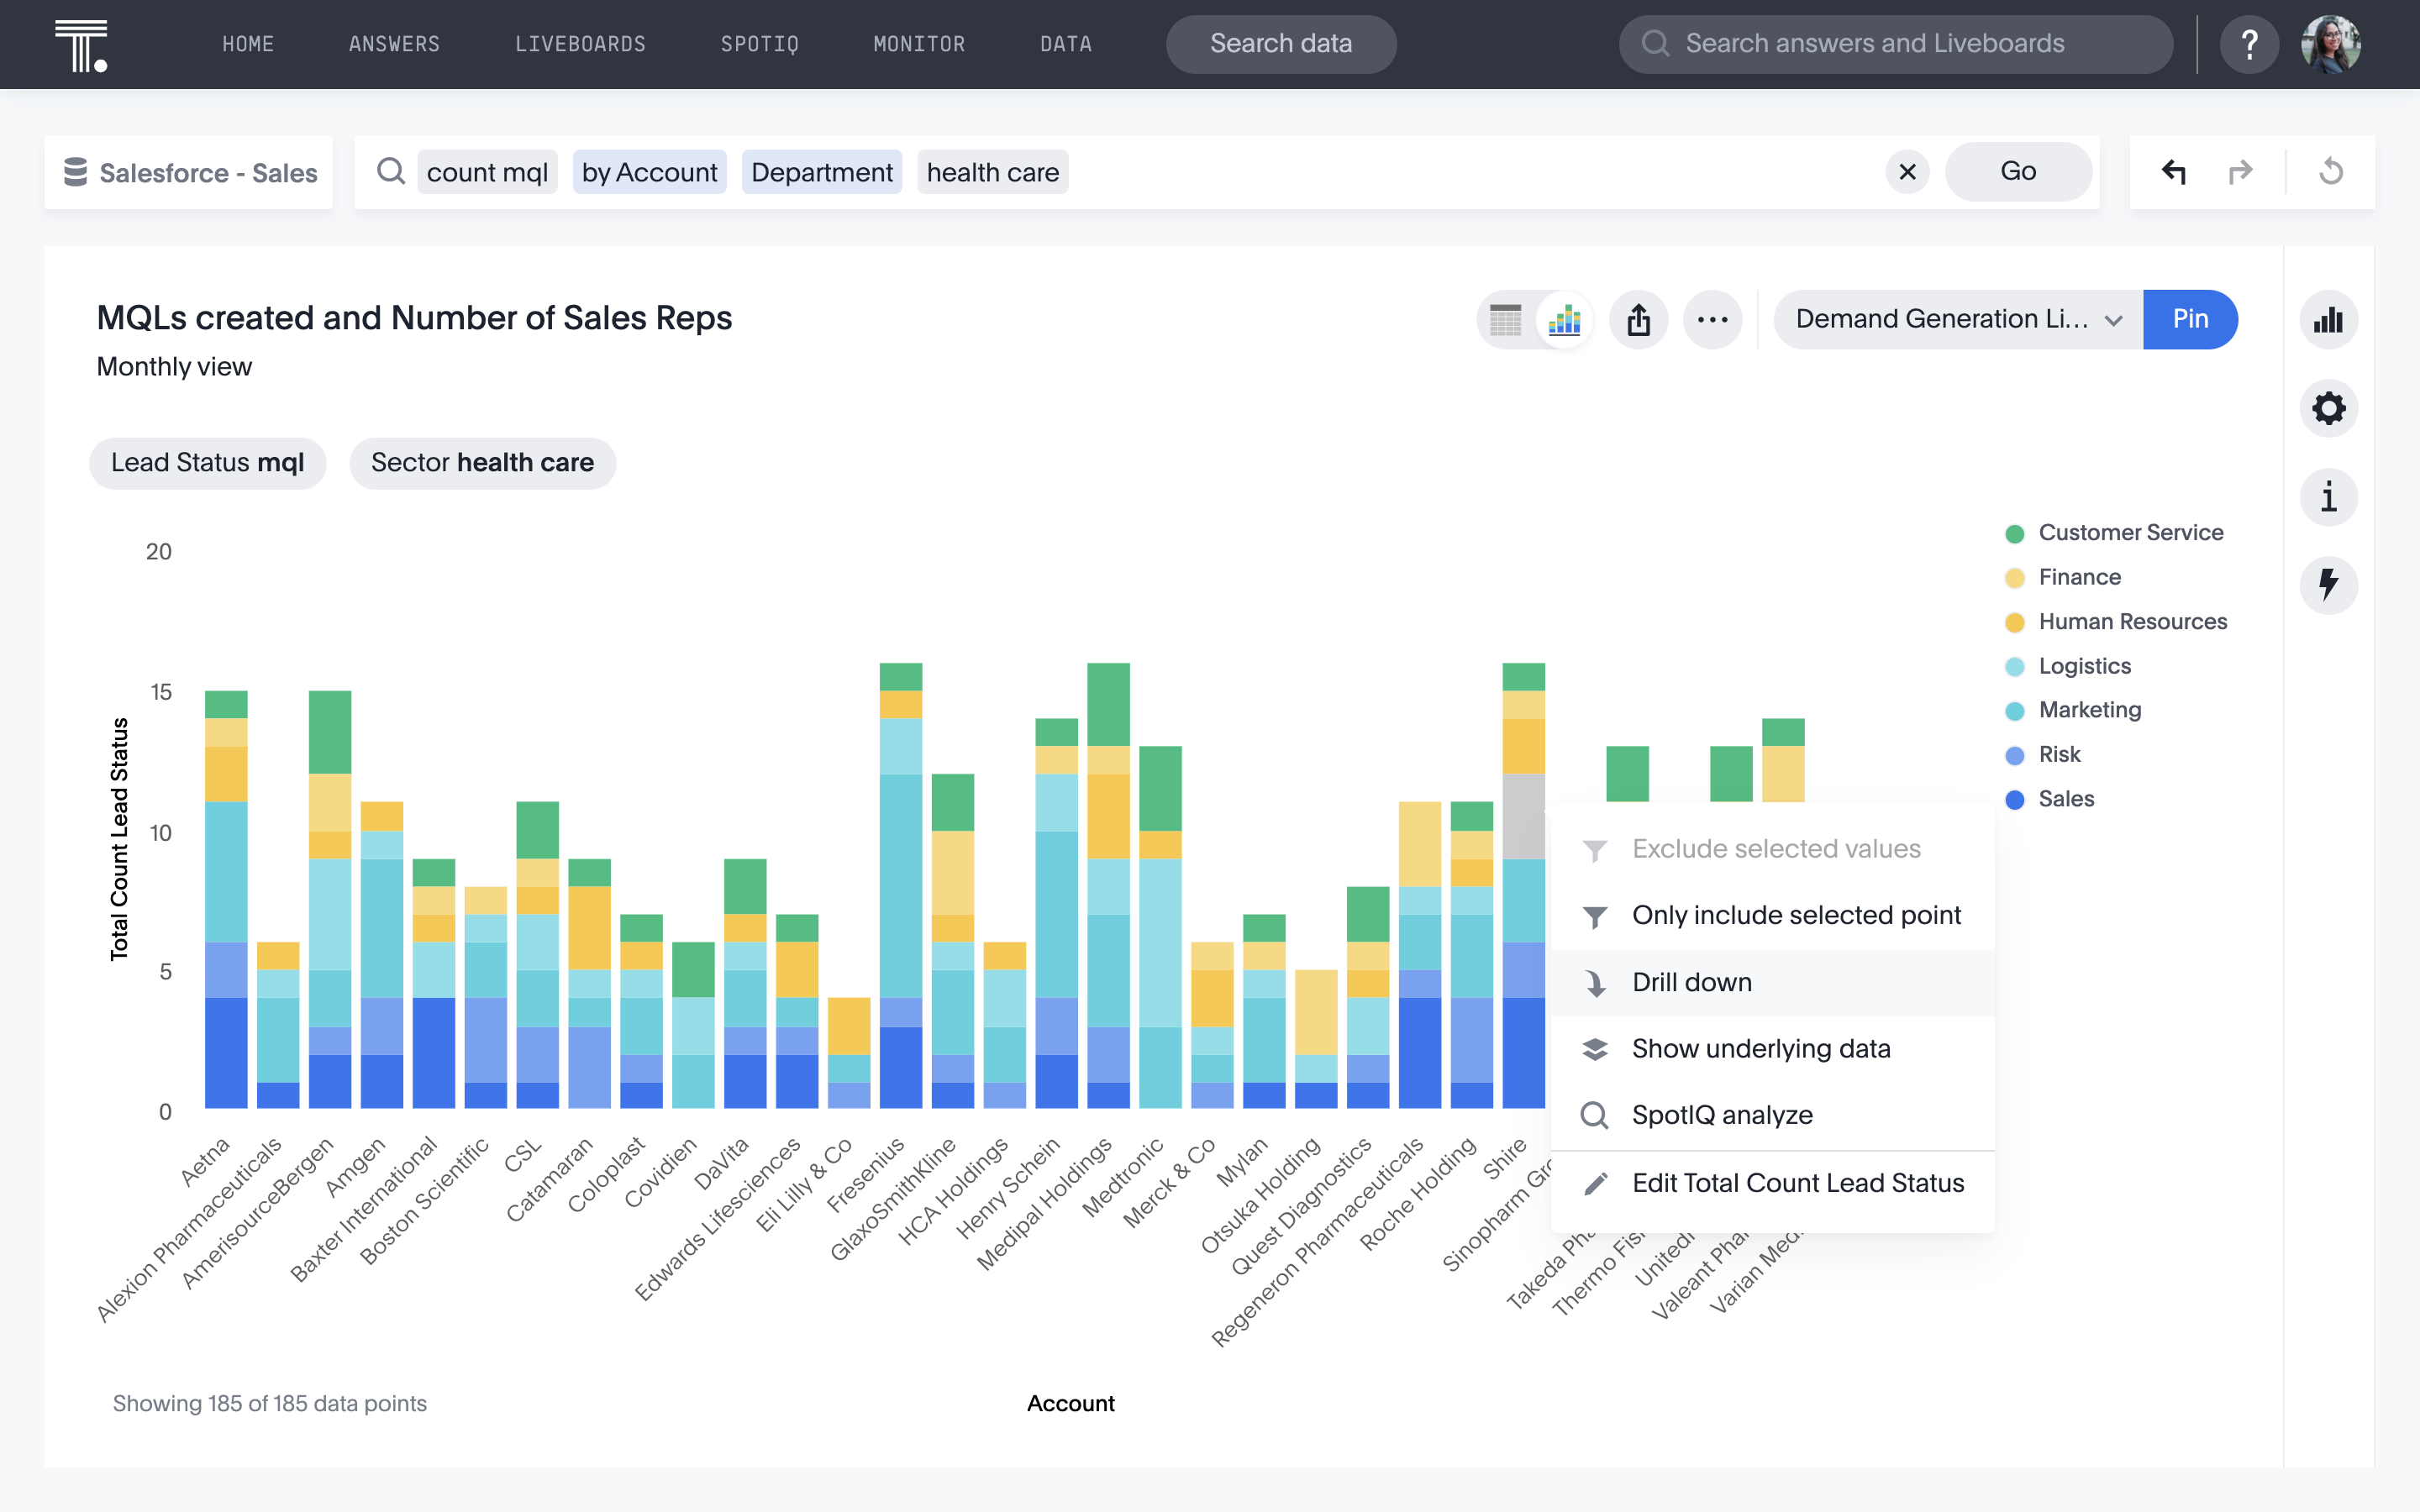This screenshot has height=1512, width=2420.
Task: Click the Sector health care filter chip
Action: (x=483, y=463)
